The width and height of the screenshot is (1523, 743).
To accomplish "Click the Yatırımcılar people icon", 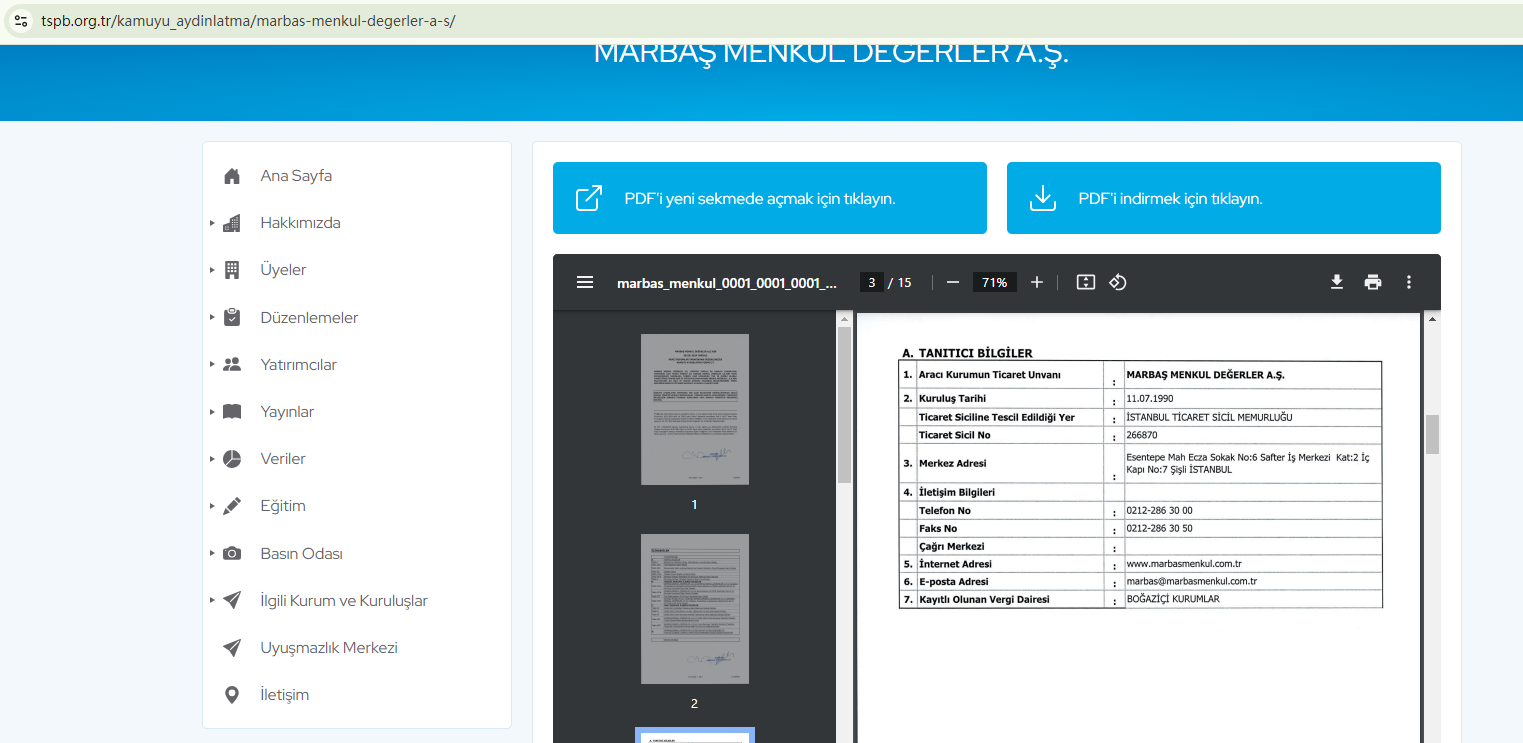I will 232,364.
